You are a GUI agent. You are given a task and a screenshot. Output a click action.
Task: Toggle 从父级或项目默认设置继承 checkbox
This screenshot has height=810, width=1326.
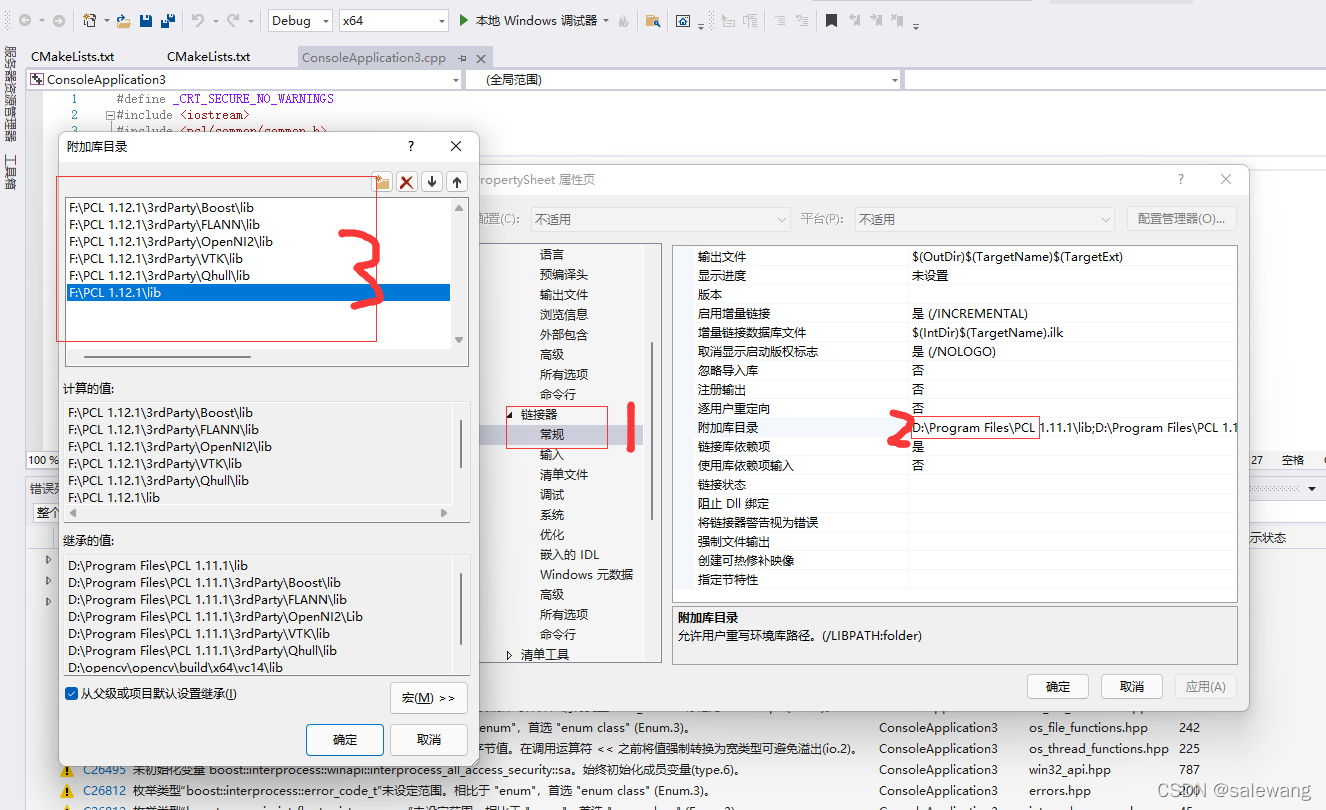[x=71, y=693]
